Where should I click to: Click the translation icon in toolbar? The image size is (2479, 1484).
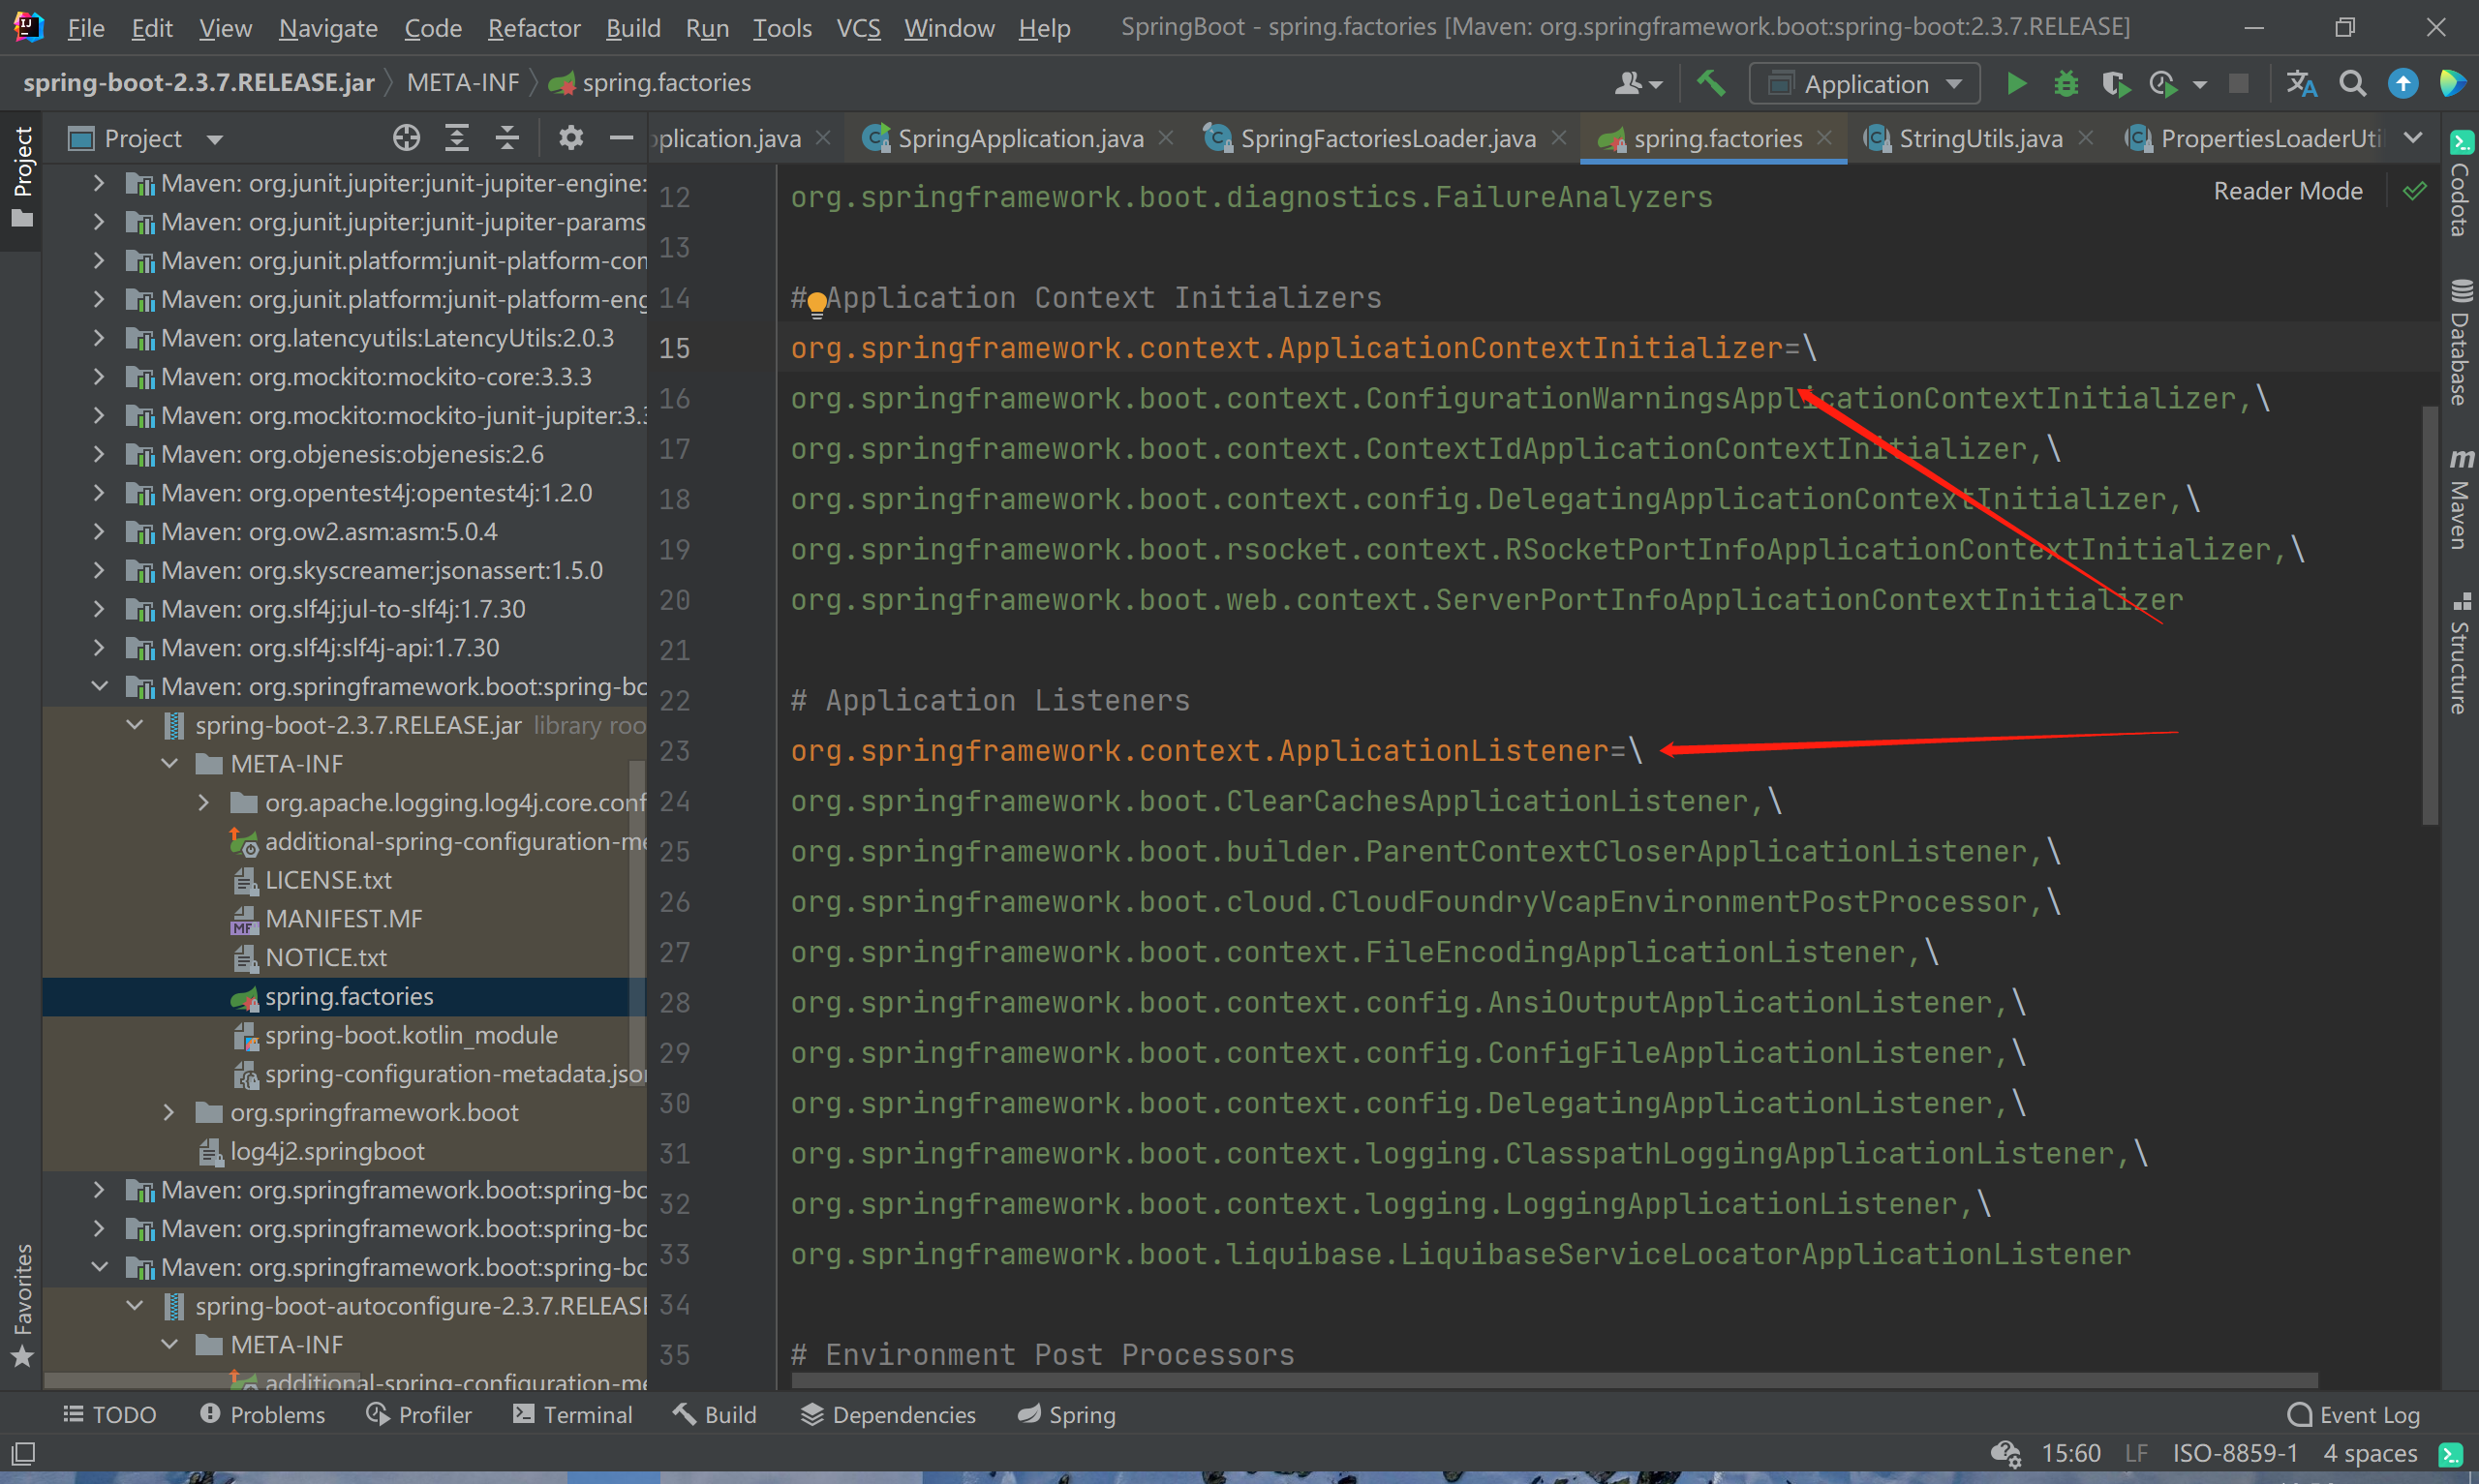tap(2301, 84)
